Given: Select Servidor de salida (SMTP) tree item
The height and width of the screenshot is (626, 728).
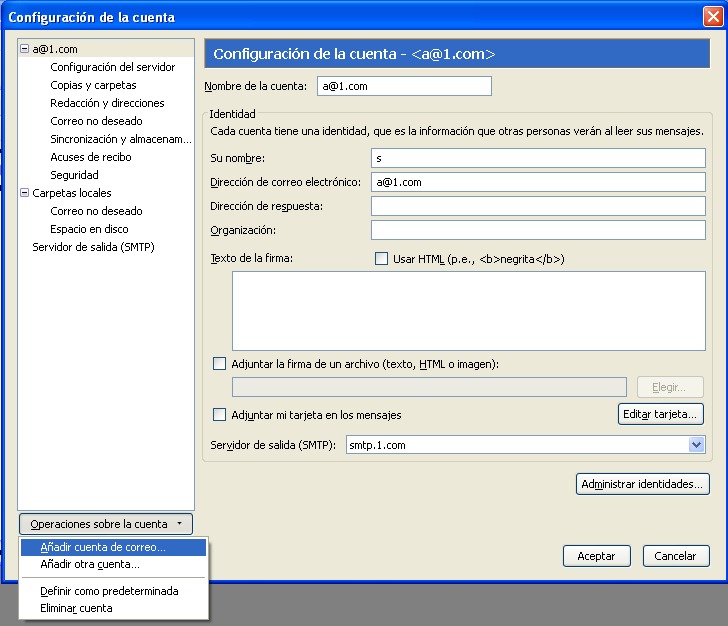Looking at the screenshot, I should [93, 247].
